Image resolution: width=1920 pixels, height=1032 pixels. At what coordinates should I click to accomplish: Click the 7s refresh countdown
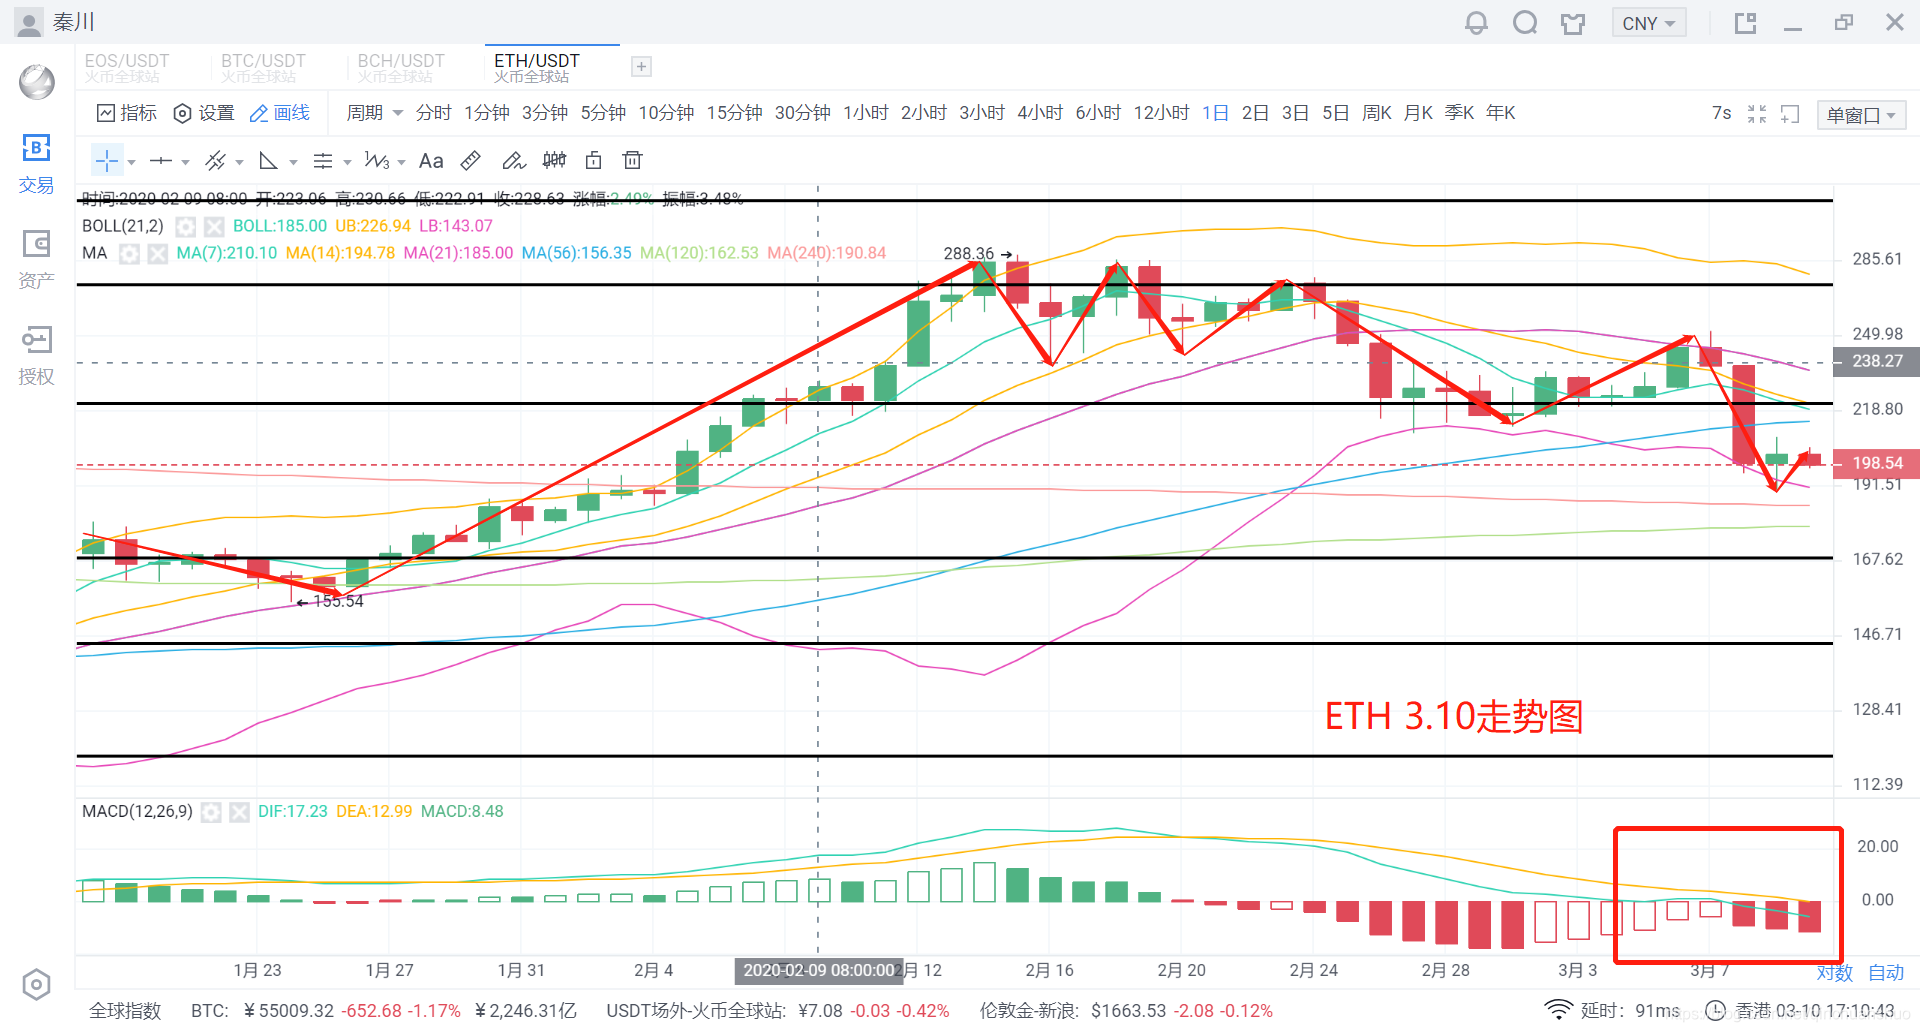(x=1721, y=113)
